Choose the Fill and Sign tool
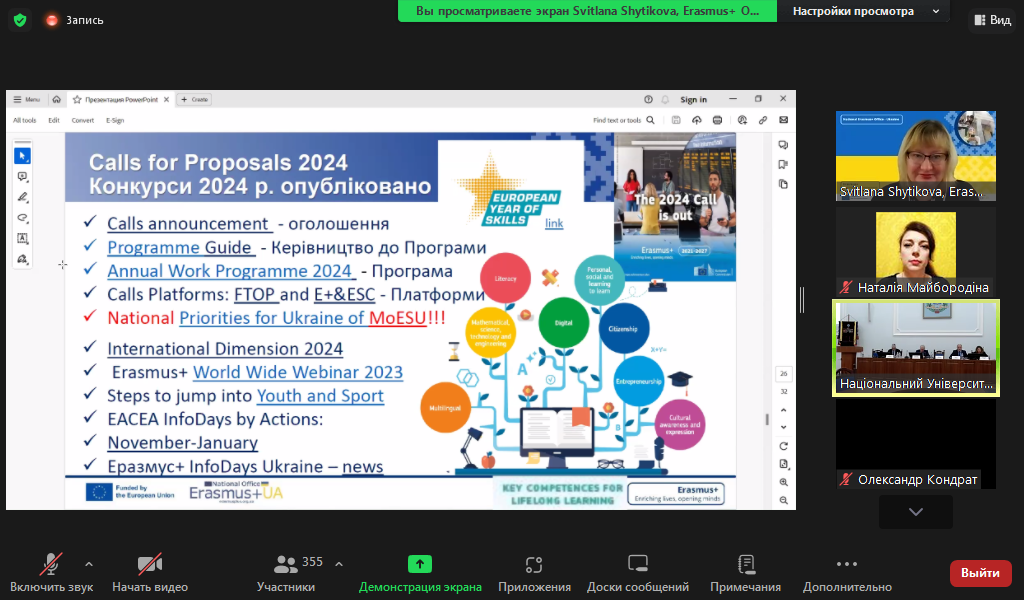 pyautogui.click(x=22, y=259)
